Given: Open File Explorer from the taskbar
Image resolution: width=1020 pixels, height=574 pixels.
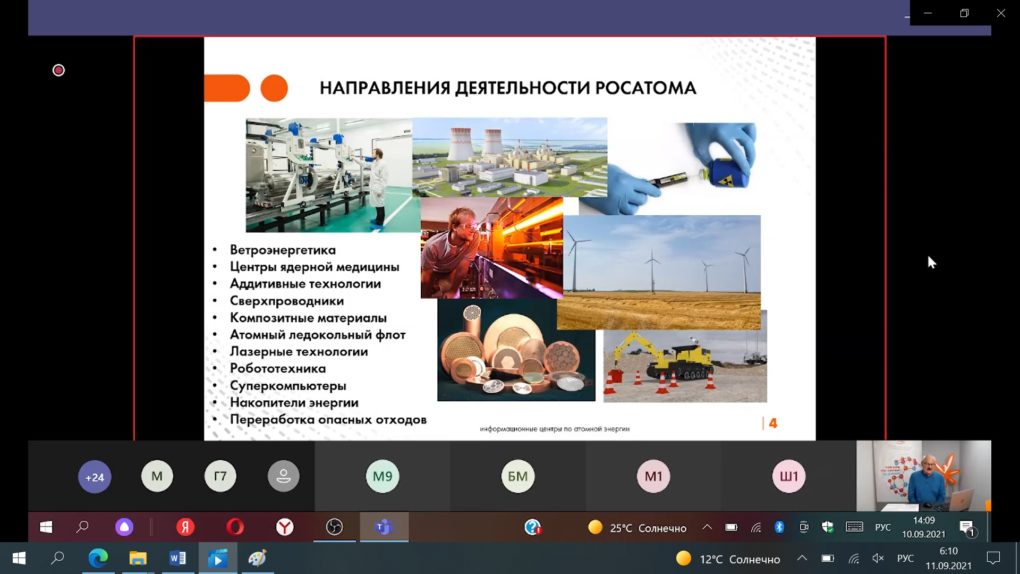Looking at the screenshot, I should pyautogui.click(x=138, y=558).
